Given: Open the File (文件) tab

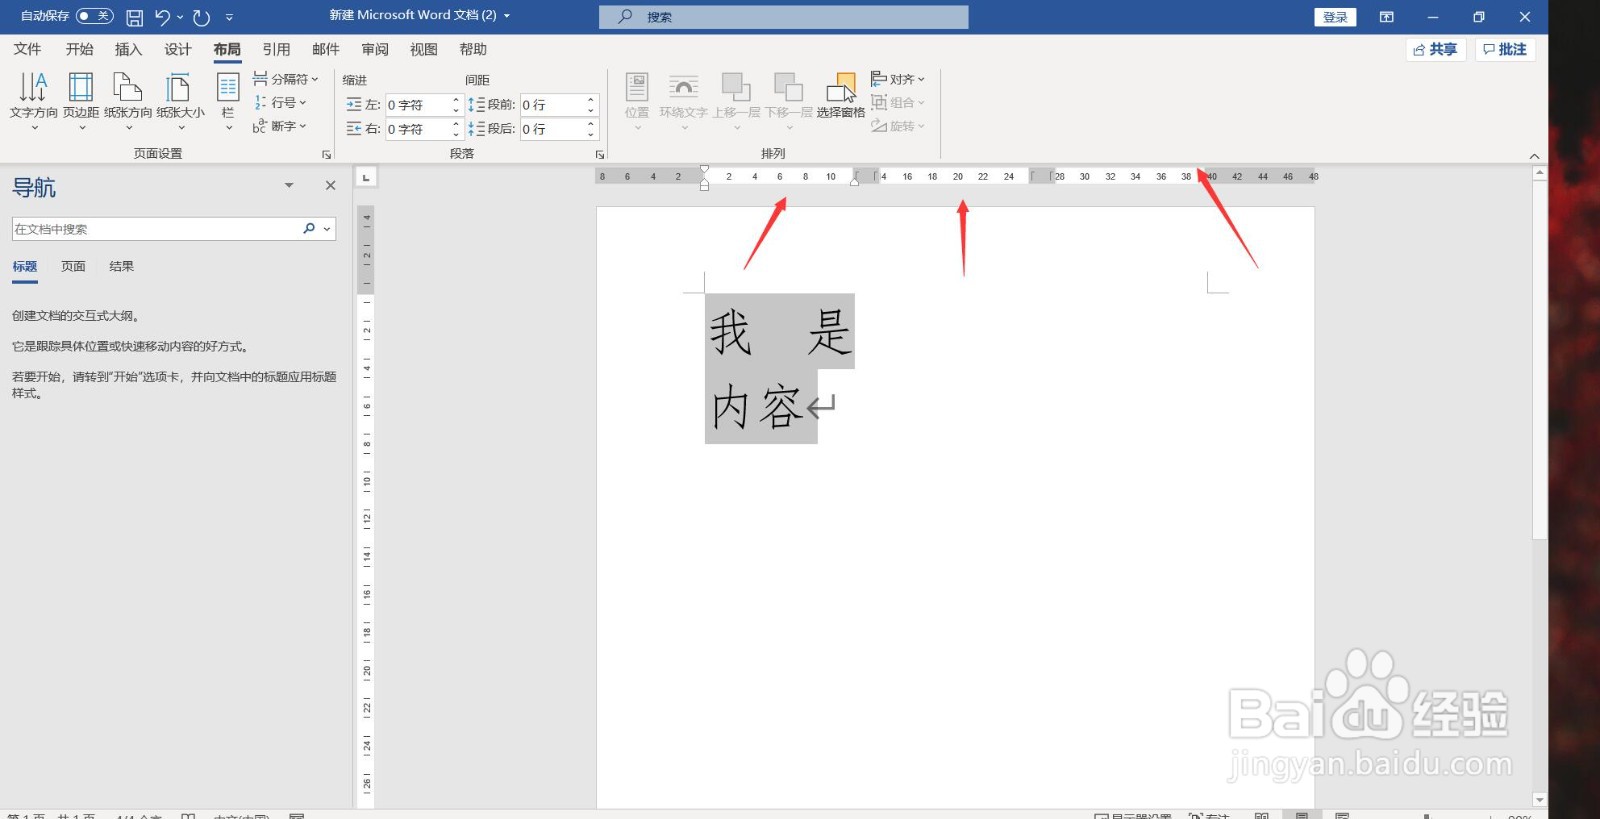Looking at the screenshot, I should [28, 49].
